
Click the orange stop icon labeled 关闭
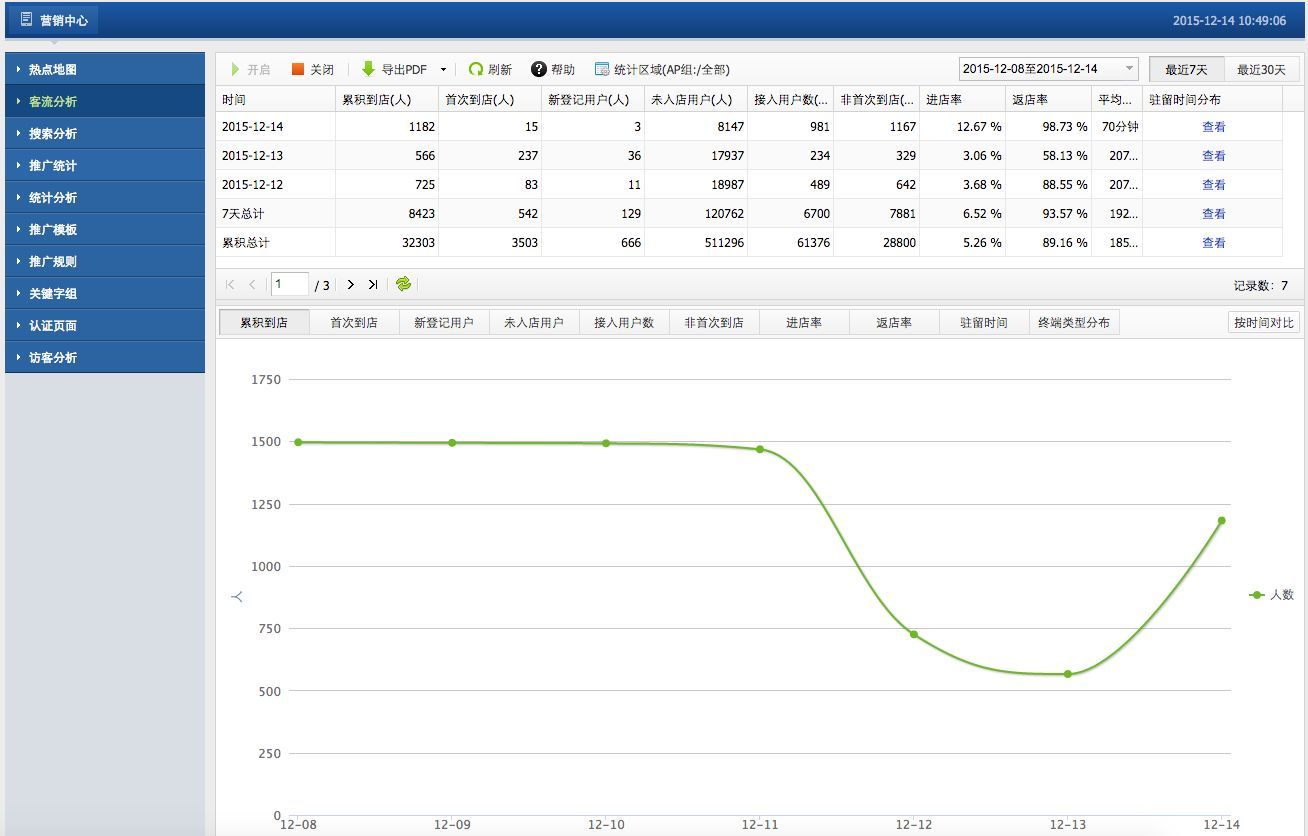297,69
